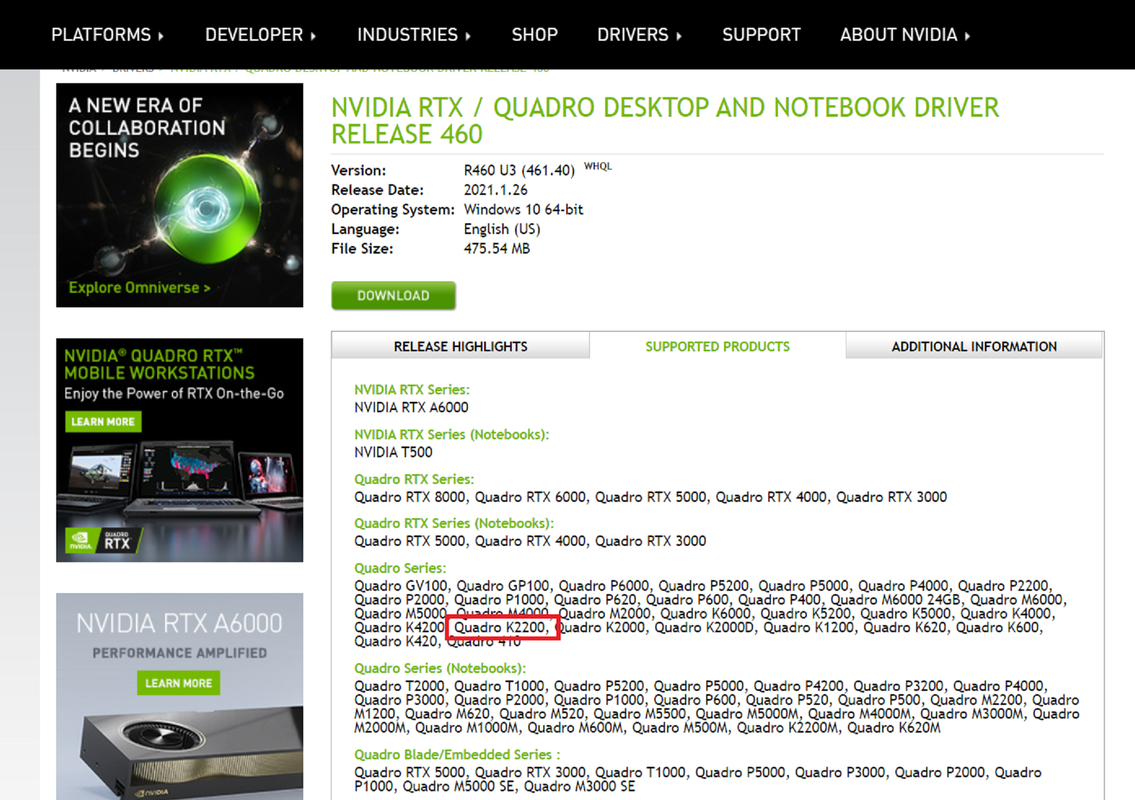Click LEARN MORE on Quadro RTX mobile workstations ad
Viewport: 1135px width, 800px height.
(103, 421)
